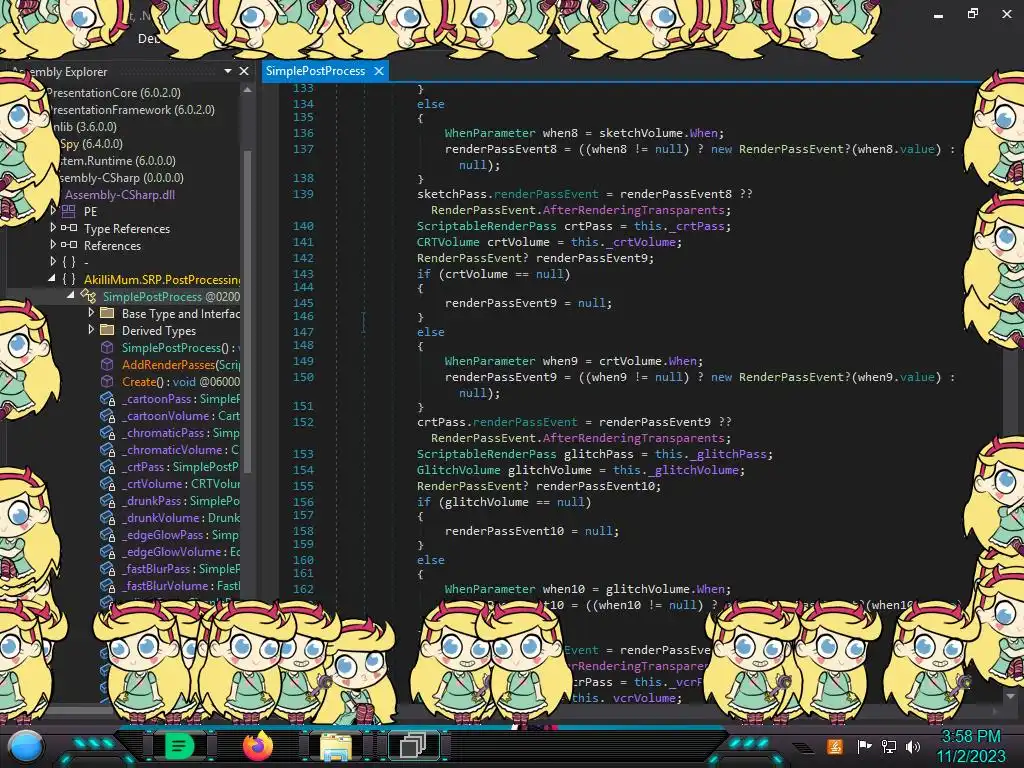Expand the References tree node
Screen dimensions: 1024x768
[x=54, y=244]
